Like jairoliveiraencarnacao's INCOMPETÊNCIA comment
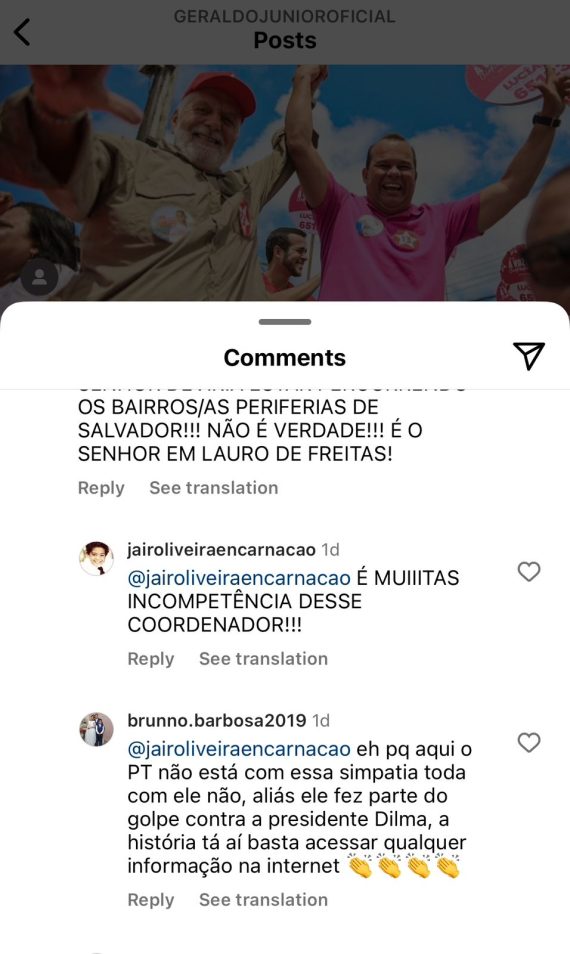Viewport: 570px width, 954px height. 529,571
